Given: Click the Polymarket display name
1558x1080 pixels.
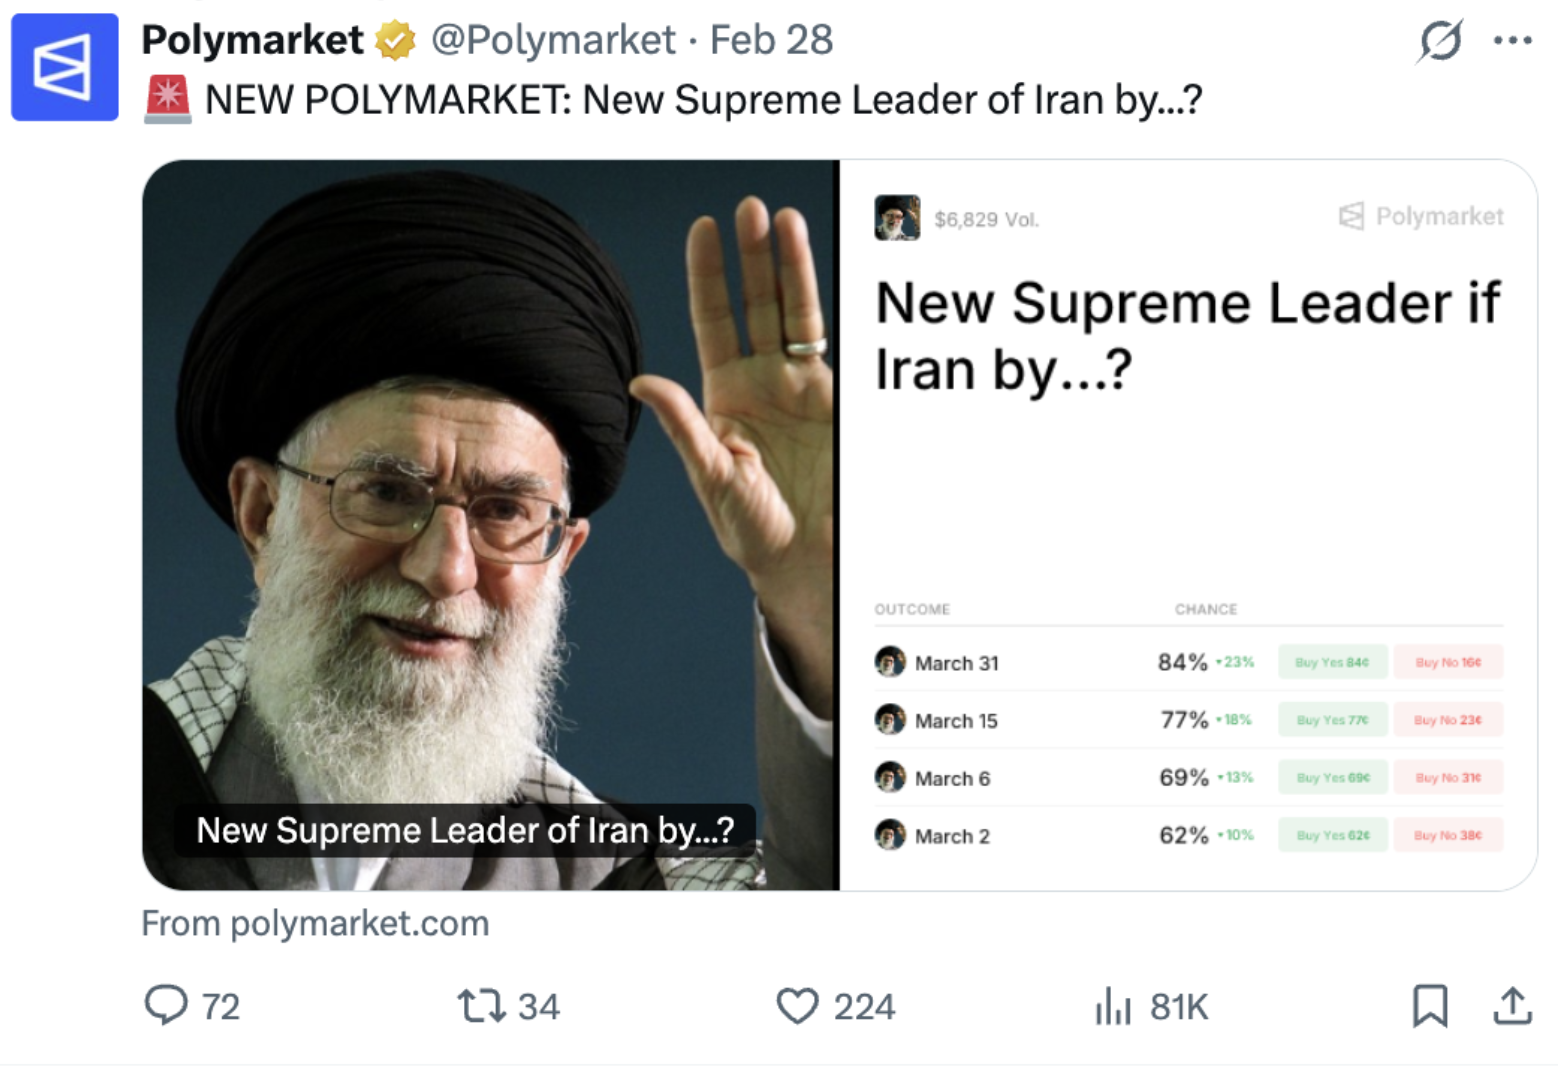Looking at the screenshot, I should [252, 40].
